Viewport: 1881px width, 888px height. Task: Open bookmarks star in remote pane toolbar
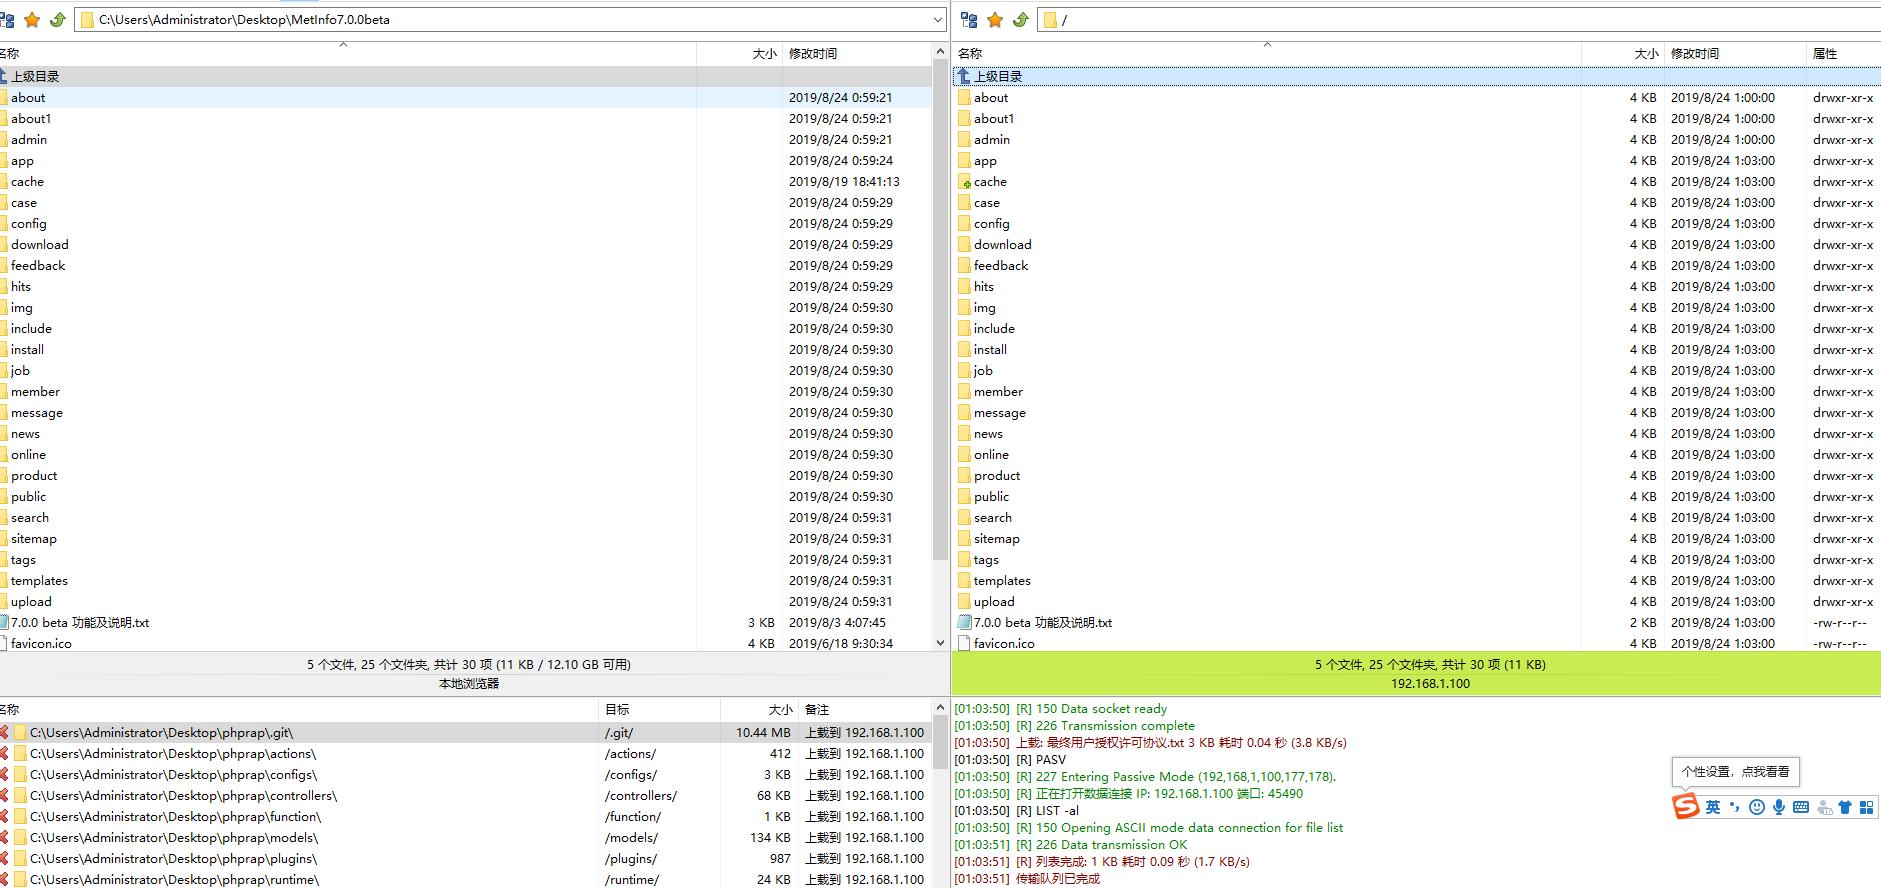click(995, 20)
